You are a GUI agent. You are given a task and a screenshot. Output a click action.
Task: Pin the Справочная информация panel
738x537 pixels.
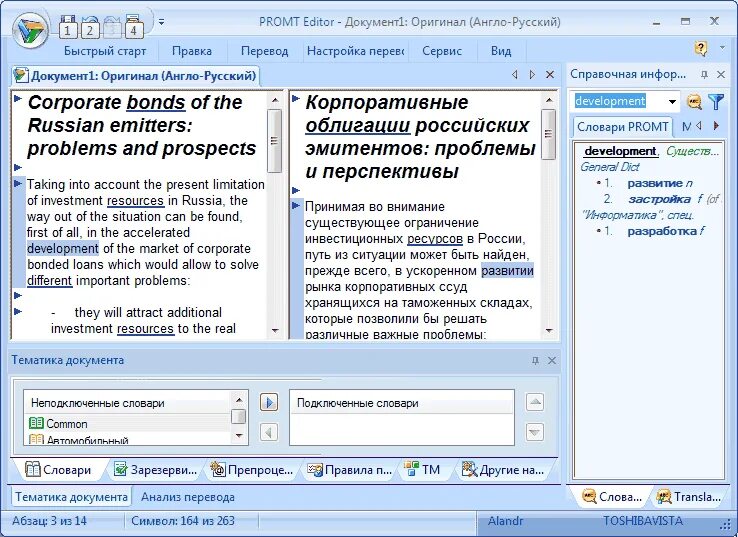coord(704,74)
